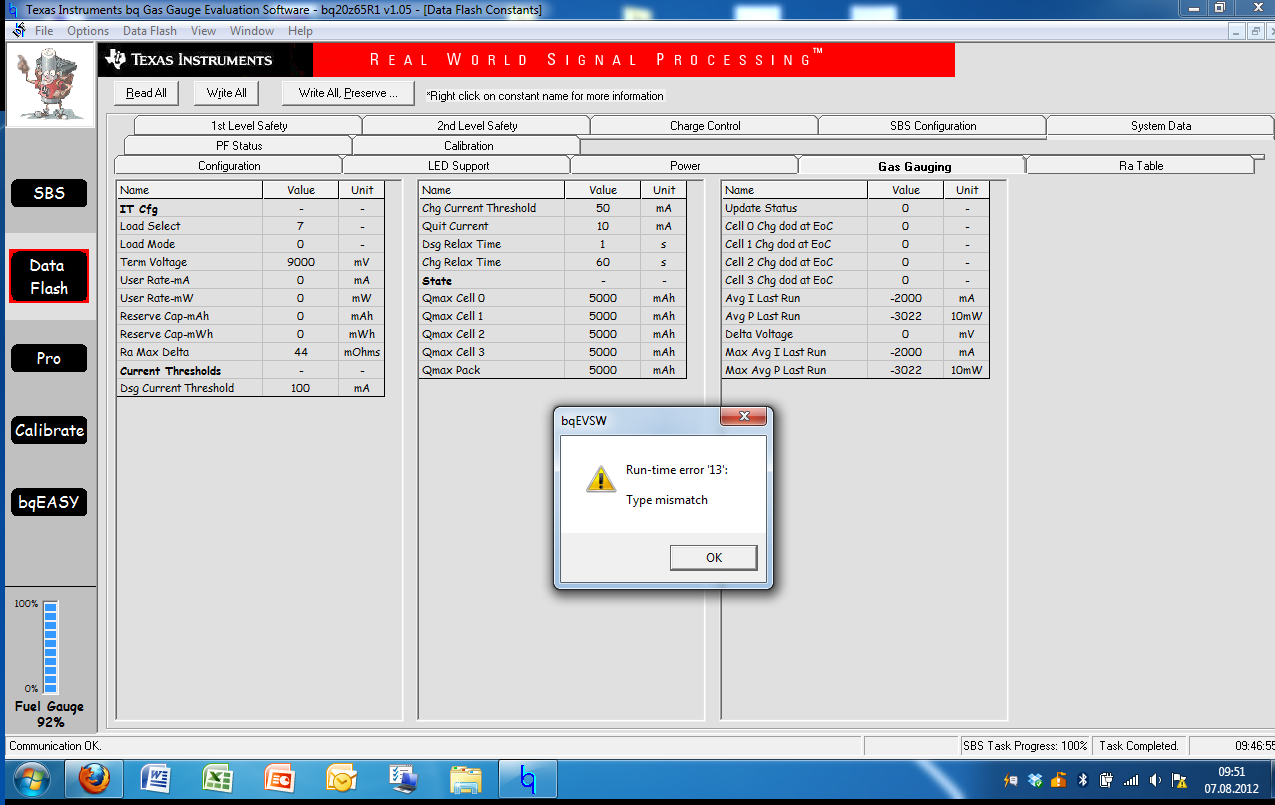
Task: Open Firefox from the taskbar
Action: click(x=93, y=778)
